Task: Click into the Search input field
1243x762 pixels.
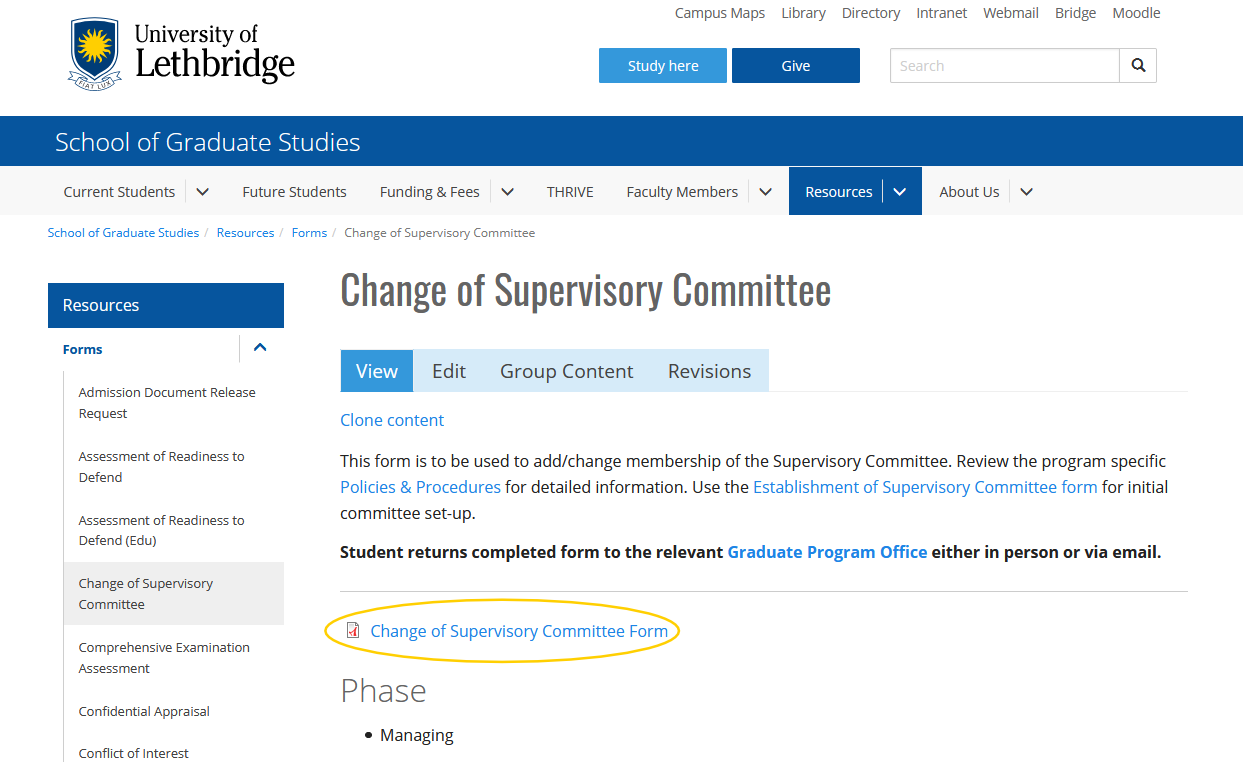Action: pyautogui.click(x=1005, y=66)
